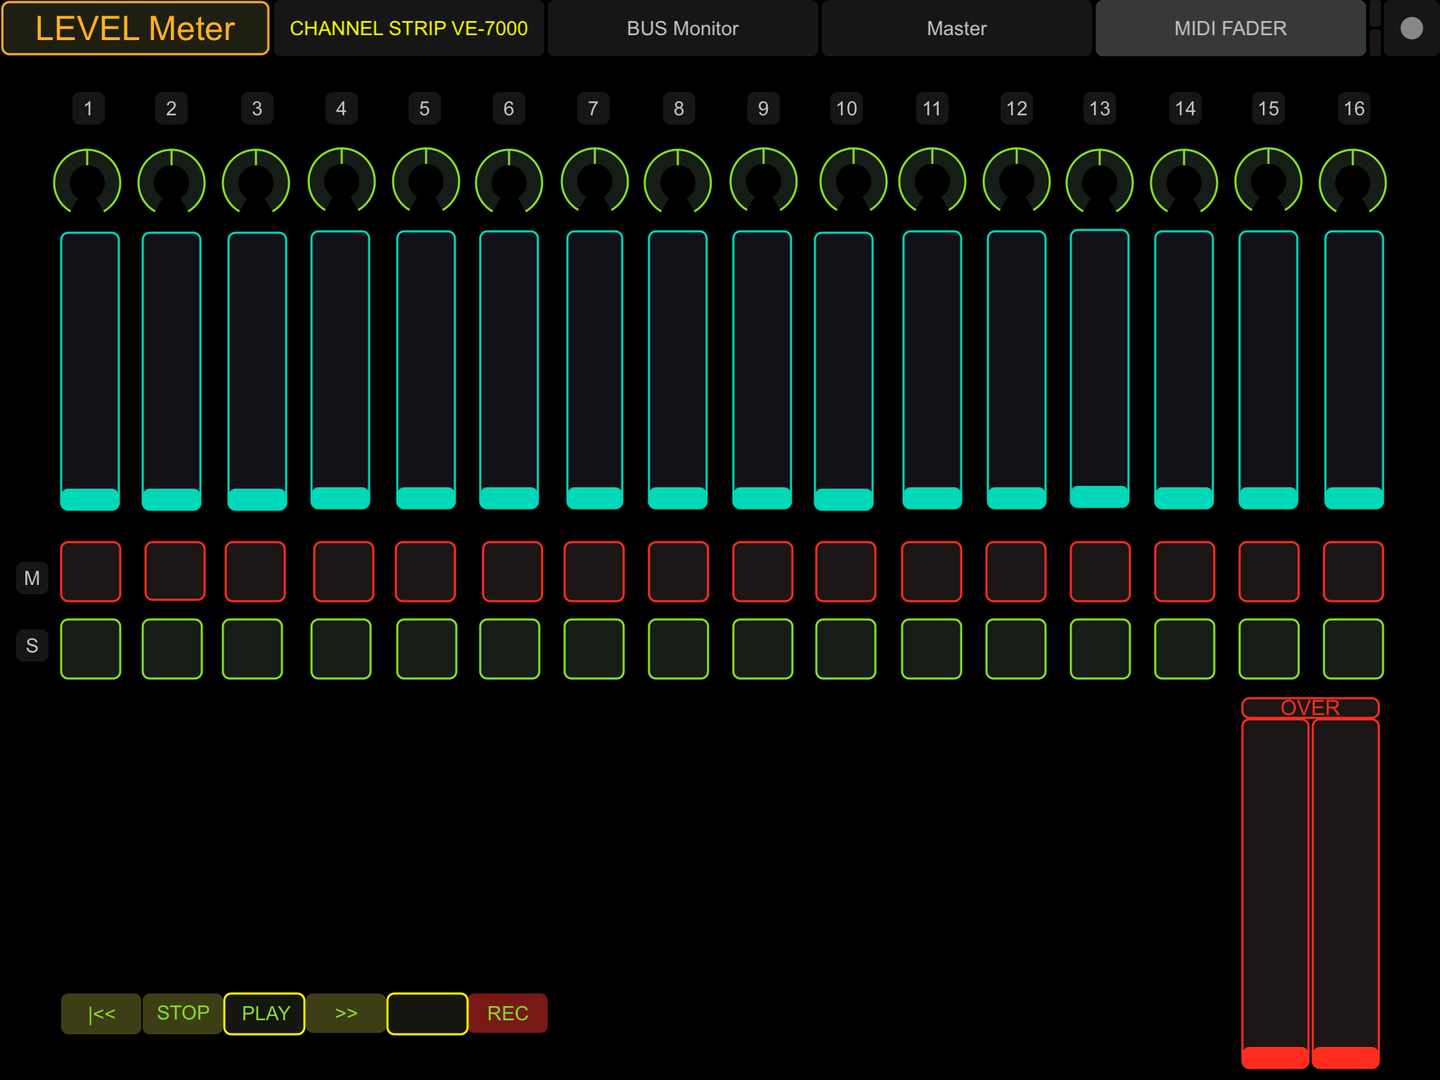Click channel number 8 label
Screen dimensions: 1440x1080
(679, 108)
